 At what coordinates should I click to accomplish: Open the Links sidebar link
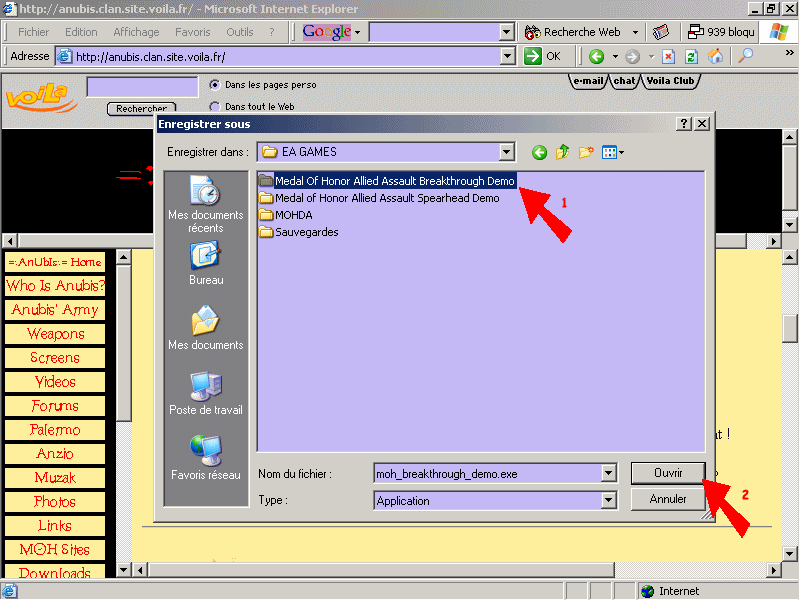tap(55, 526)
